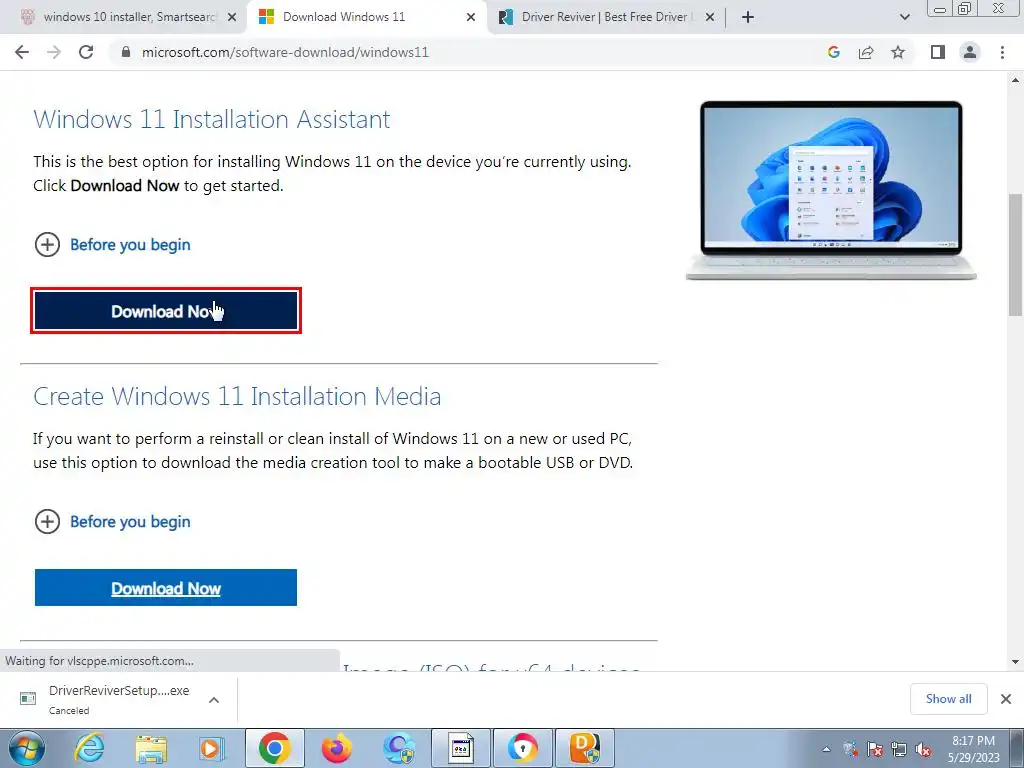Screen dimensions: 1024x768
Task: Click Show all downloads
Action: [948, 699]
